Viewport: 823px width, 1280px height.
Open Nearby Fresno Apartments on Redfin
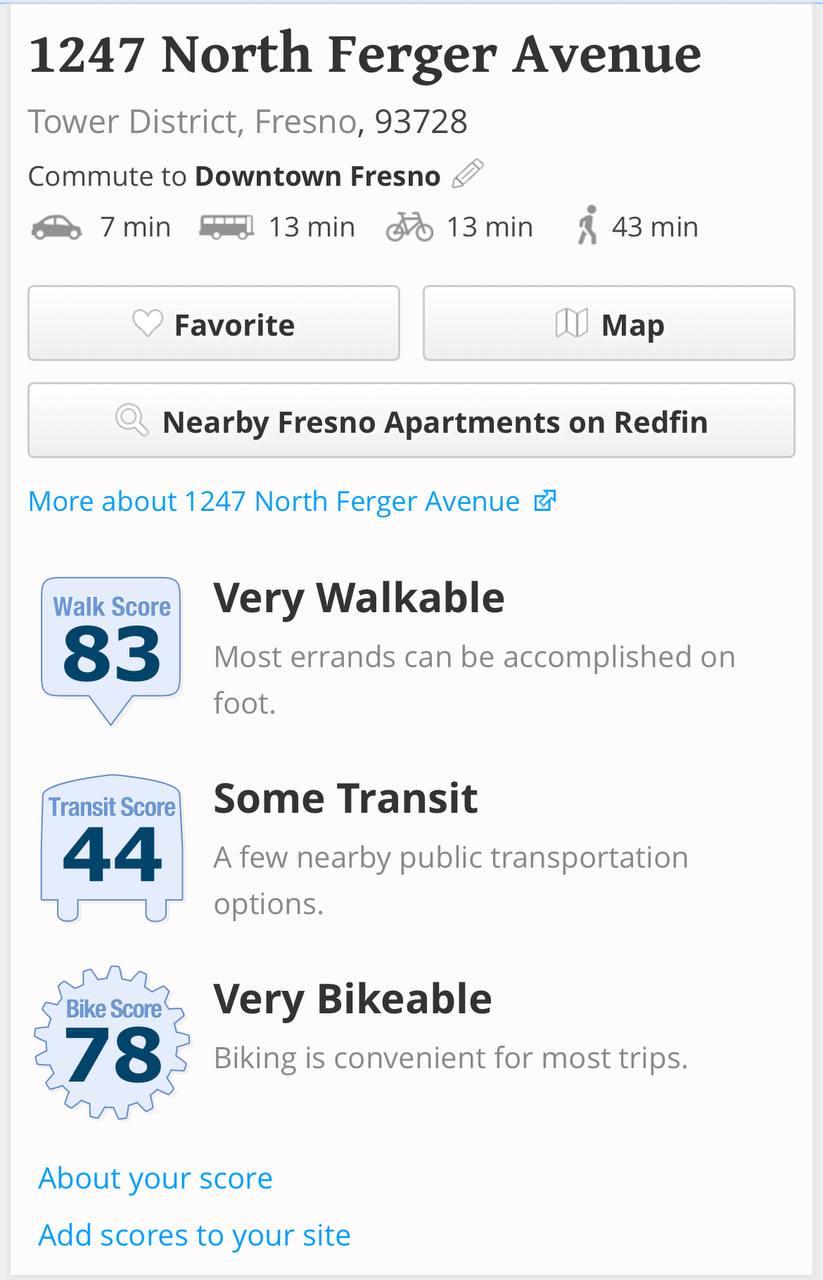411,421
